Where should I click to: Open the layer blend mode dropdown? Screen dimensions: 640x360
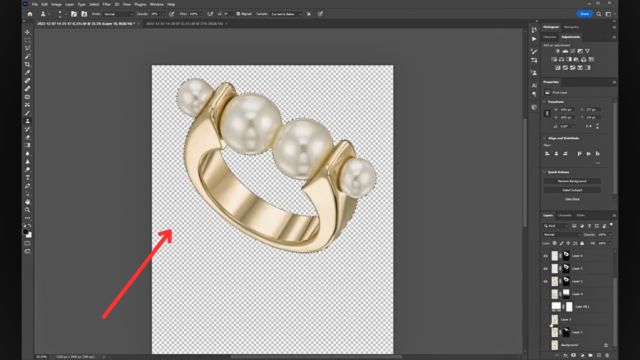(561, 235)
